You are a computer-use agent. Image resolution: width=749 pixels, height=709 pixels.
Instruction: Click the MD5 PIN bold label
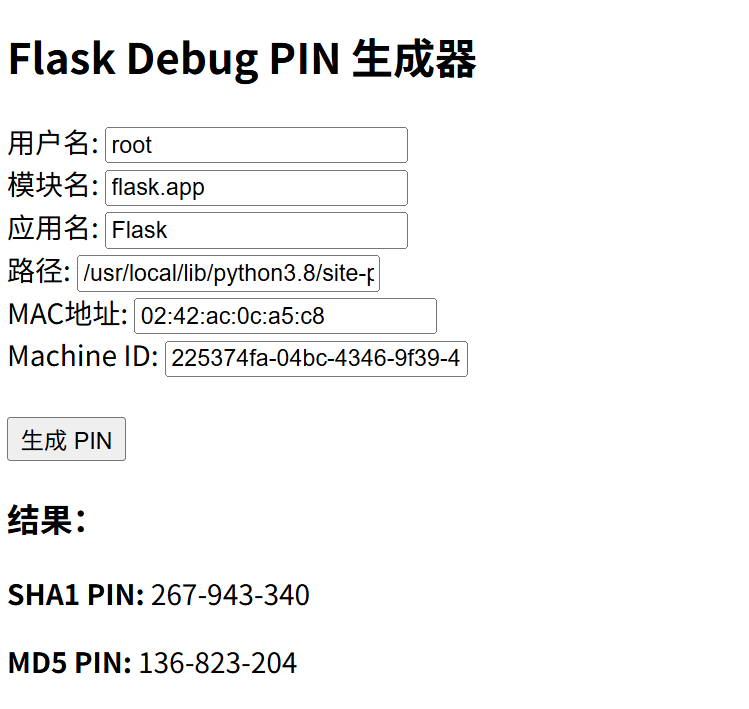point(69,663)
